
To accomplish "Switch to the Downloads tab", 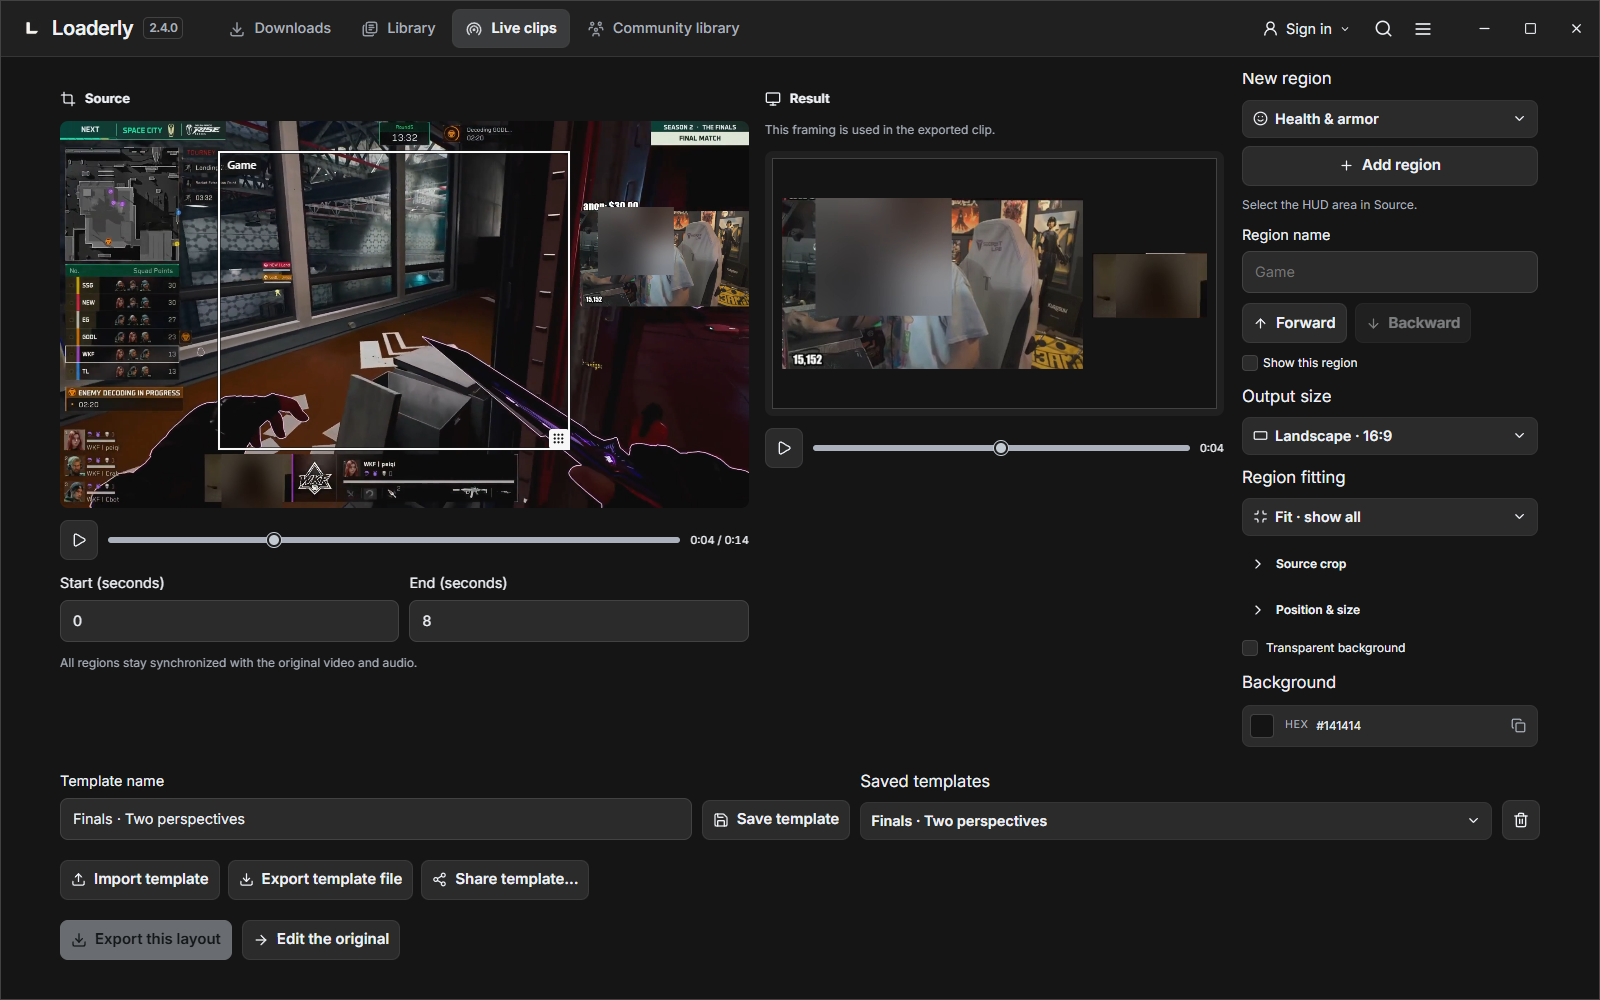I will (280, 28).
